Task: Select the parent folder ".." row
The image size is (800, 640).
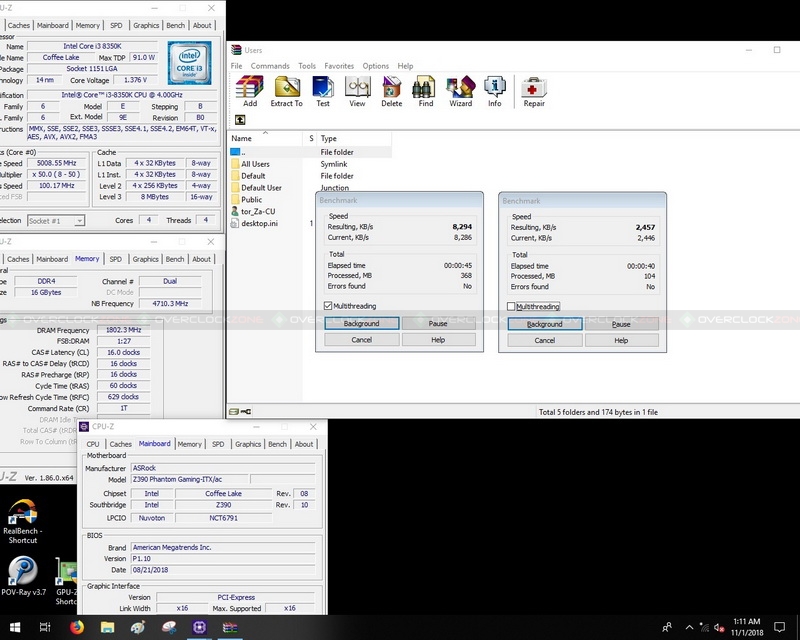Action: coord(310,152)
